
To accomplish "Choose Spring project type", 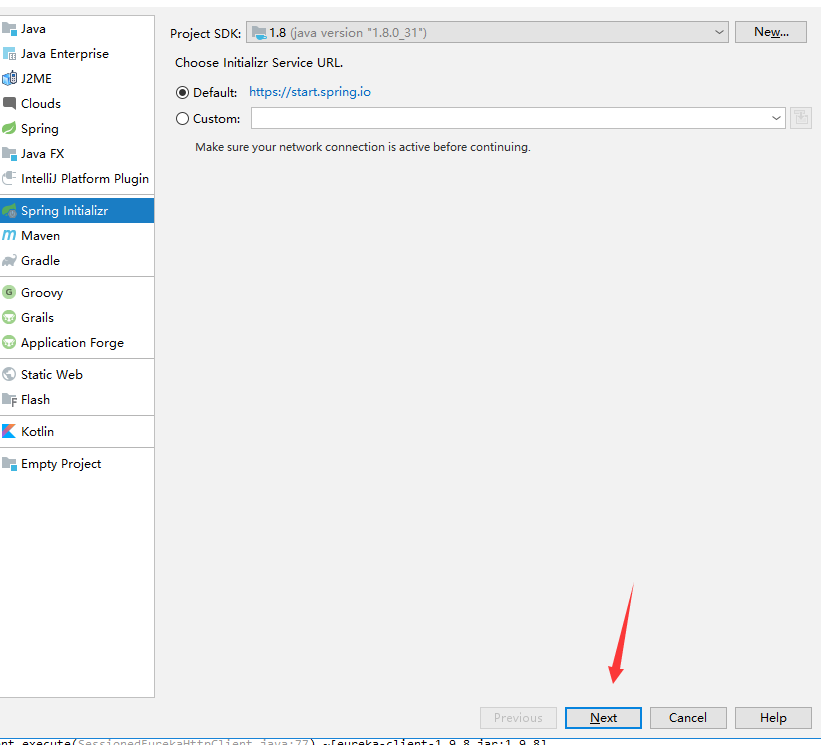I will pos(77,128).
